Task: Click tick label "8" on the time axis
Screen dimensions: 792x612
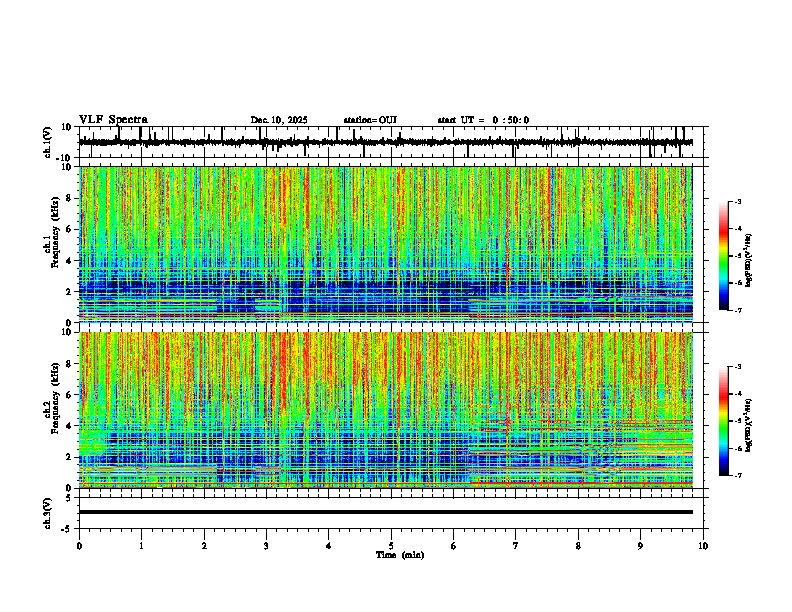Action: pos(578,546)
